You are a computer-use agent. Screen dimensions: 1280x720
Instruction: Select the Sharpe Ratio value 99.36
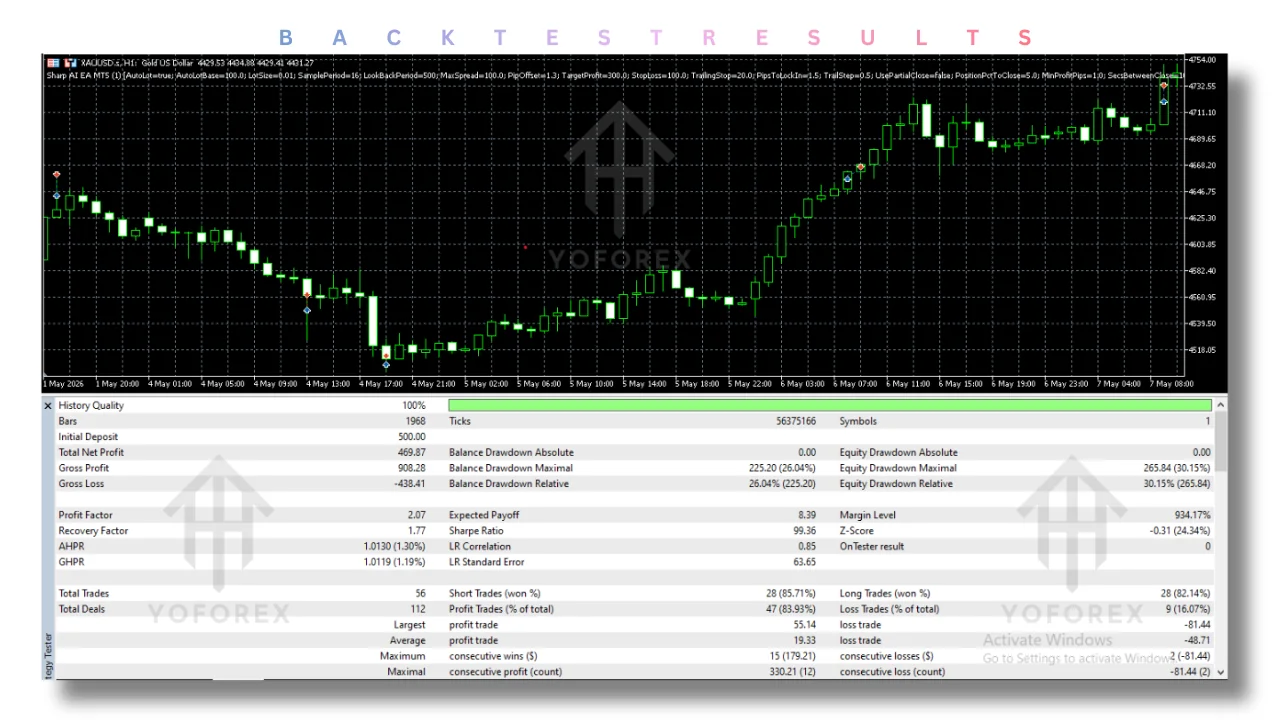804,531
